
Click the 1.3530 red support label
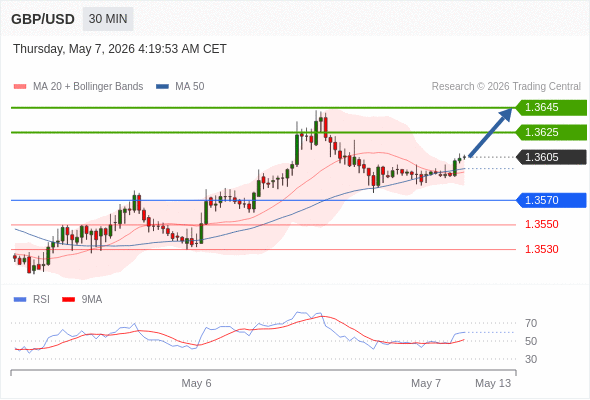pyautogui.click(x=541, y=249)
